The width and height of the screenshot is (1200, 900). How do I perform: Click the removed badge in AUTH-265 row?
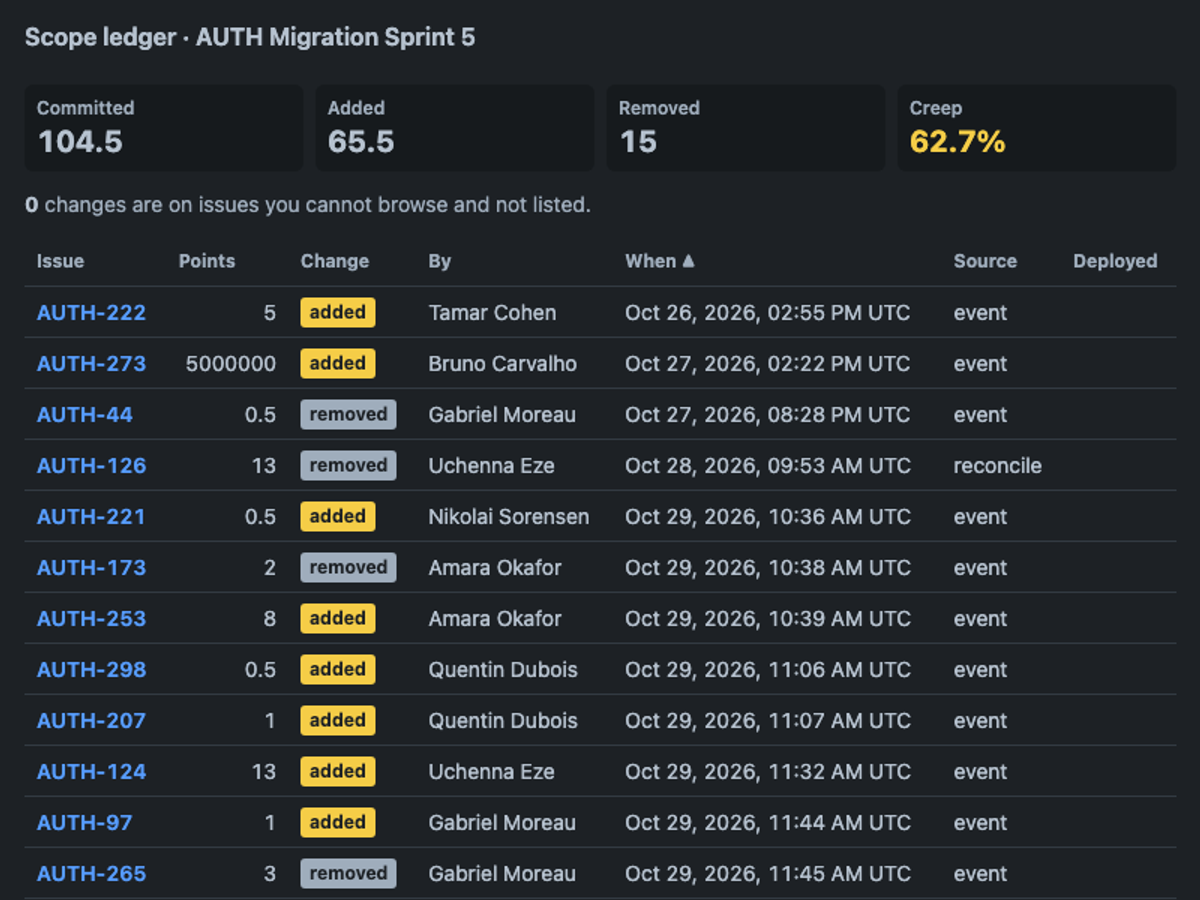point(348,873)
